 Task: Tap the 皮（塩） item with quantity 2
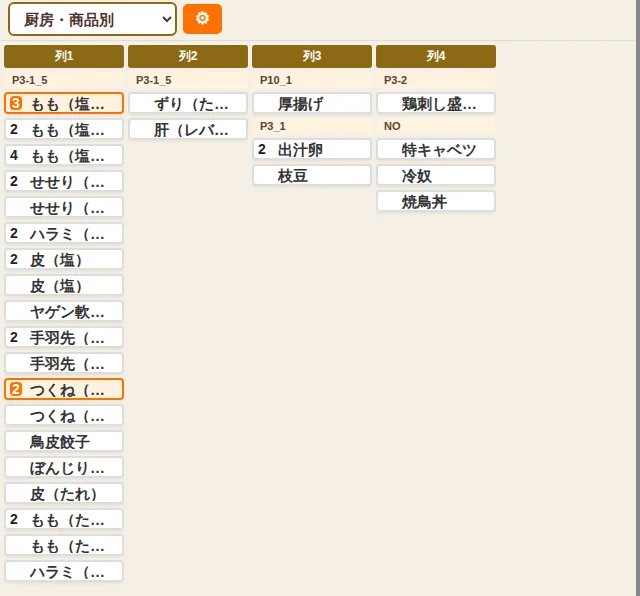[64, 259]
